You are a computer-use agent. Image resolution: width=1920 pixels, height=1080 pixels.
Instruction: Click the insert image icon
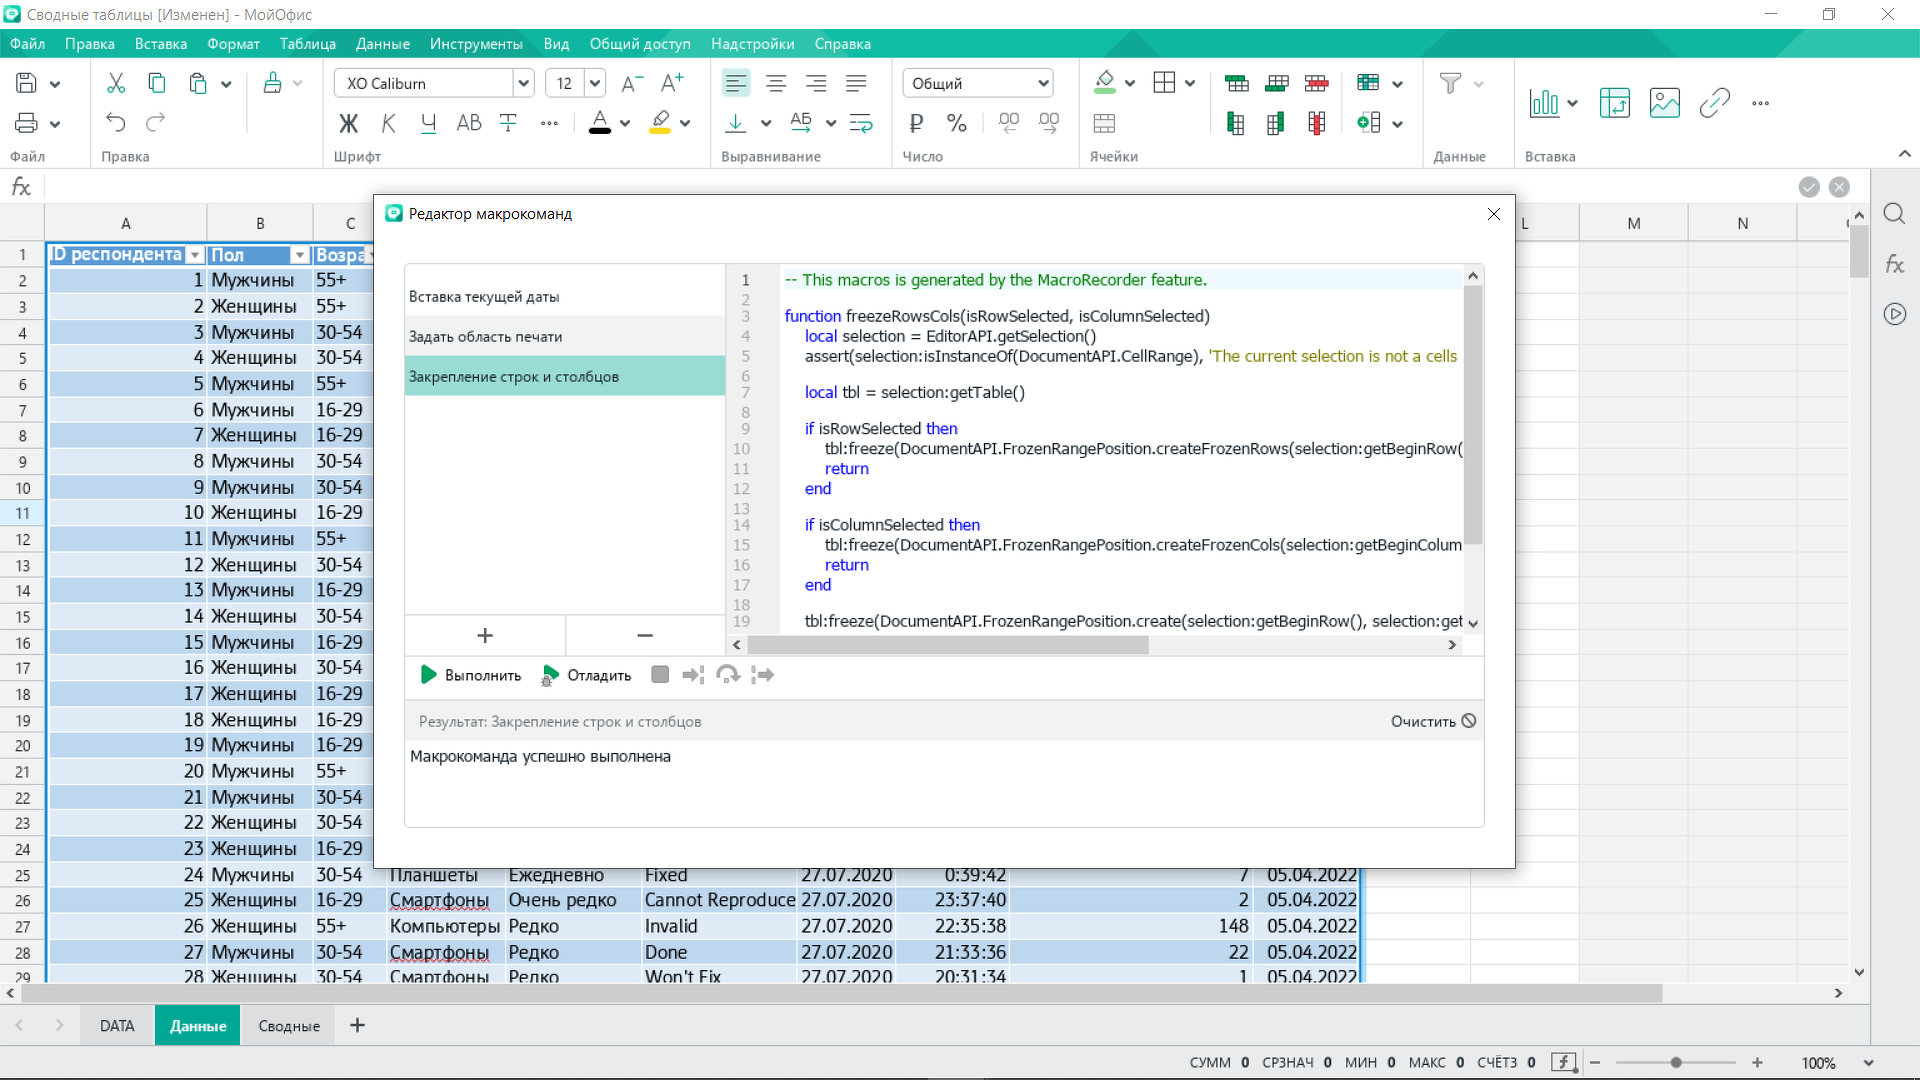click(x=1664, y=103)
